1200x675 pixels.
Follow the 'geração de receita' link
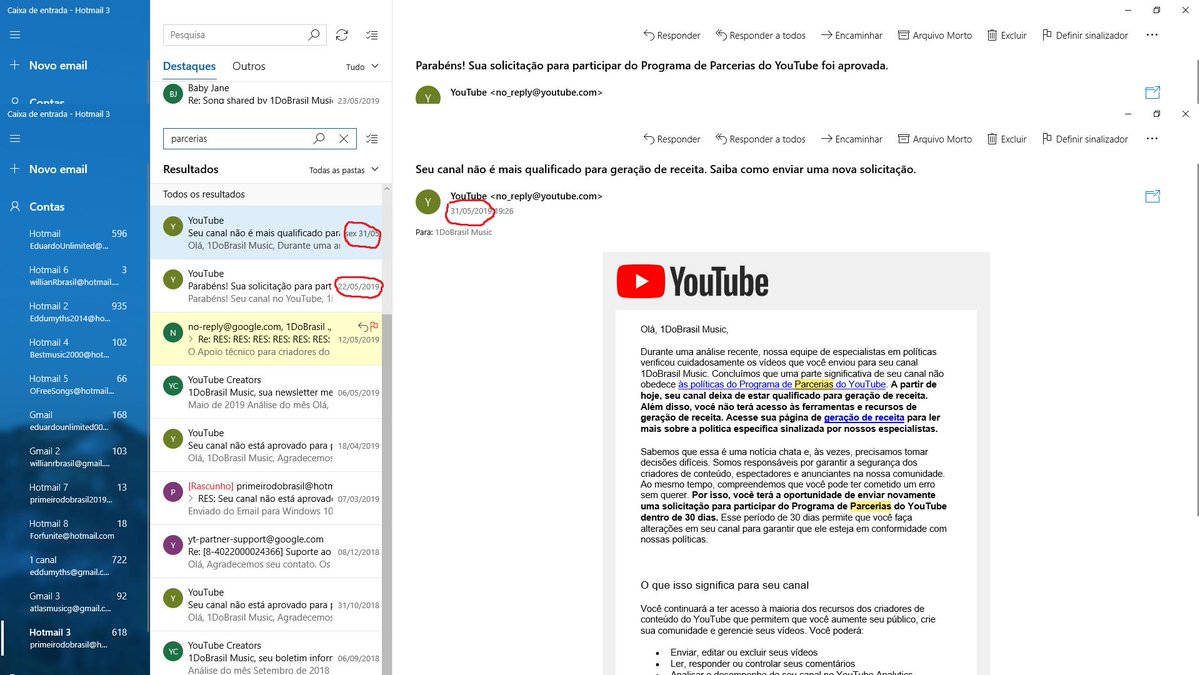point(865,417)
